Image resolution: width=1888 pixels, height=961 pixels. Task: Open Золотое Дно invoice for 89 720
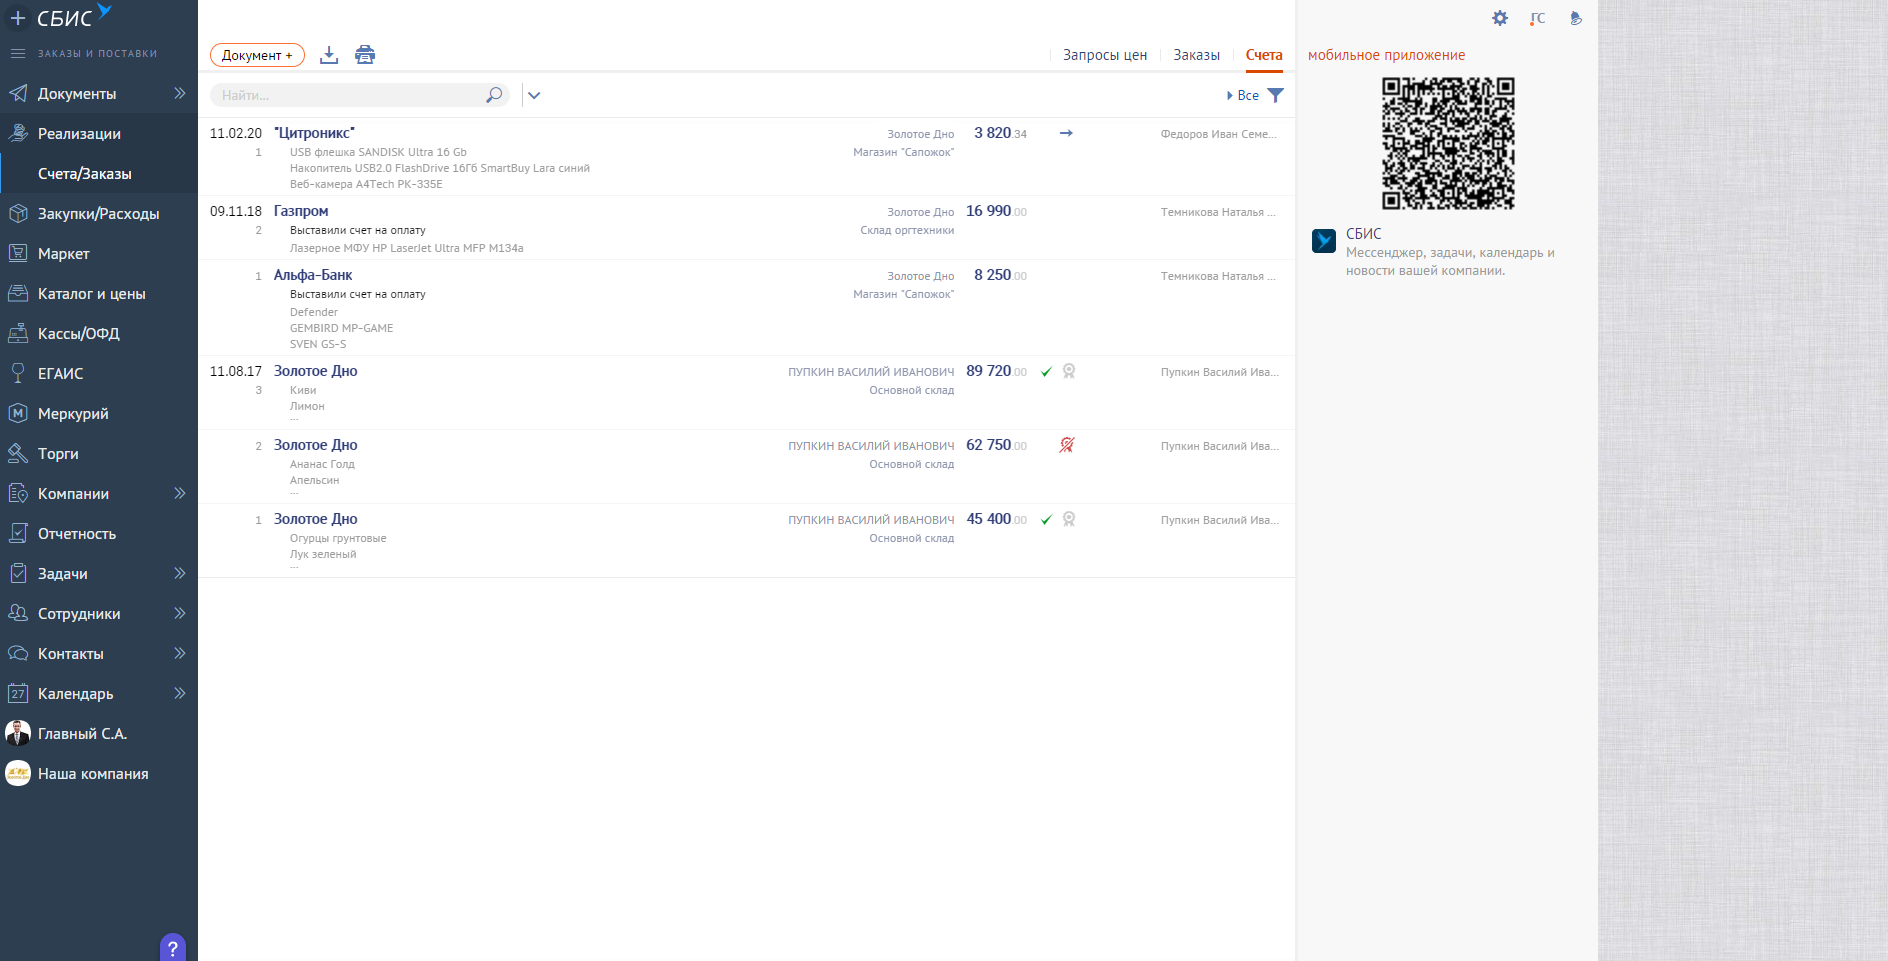(316, 371)
